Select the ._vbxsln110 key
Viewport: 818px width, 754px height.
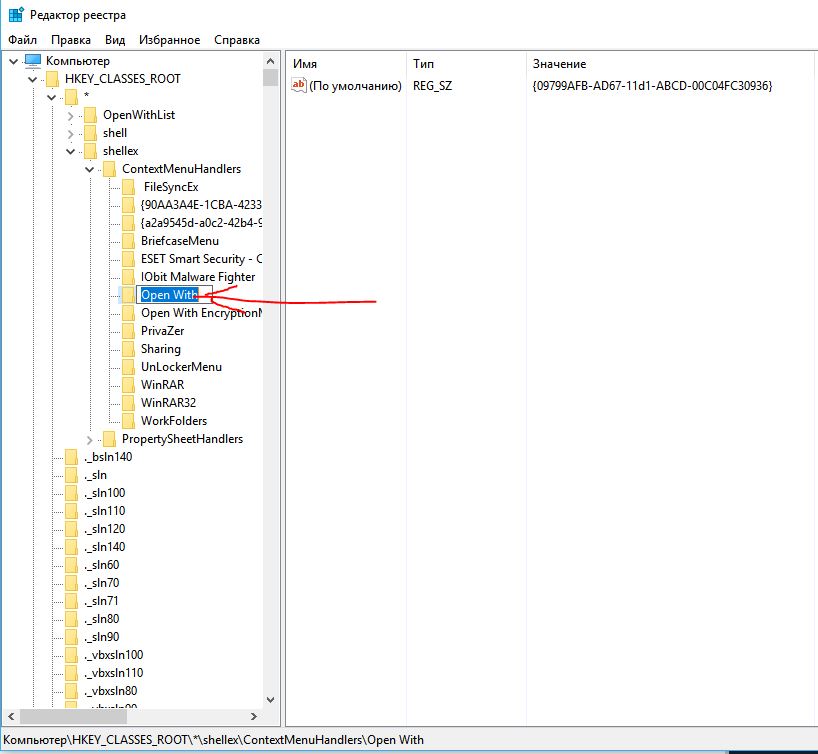(113, 673)
